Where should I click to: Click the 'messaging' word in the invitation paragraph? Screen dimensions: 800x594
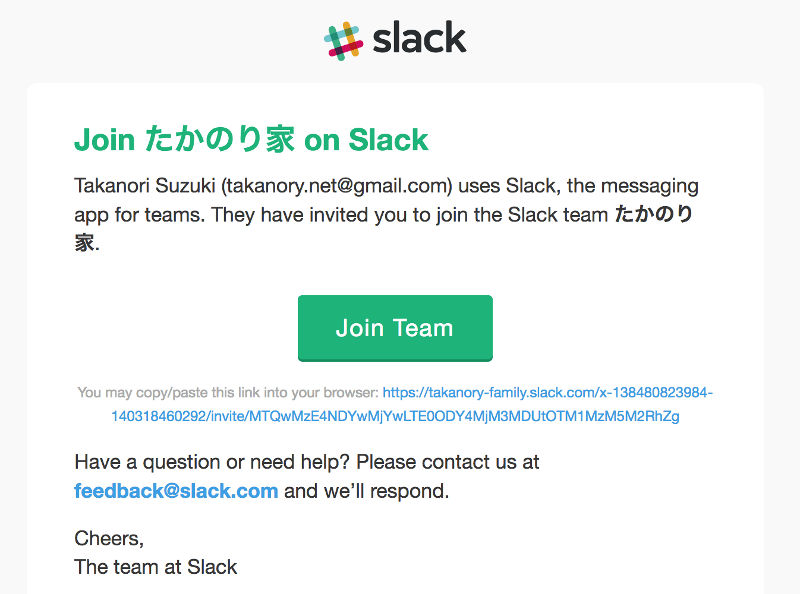click(x=649, y=187)
